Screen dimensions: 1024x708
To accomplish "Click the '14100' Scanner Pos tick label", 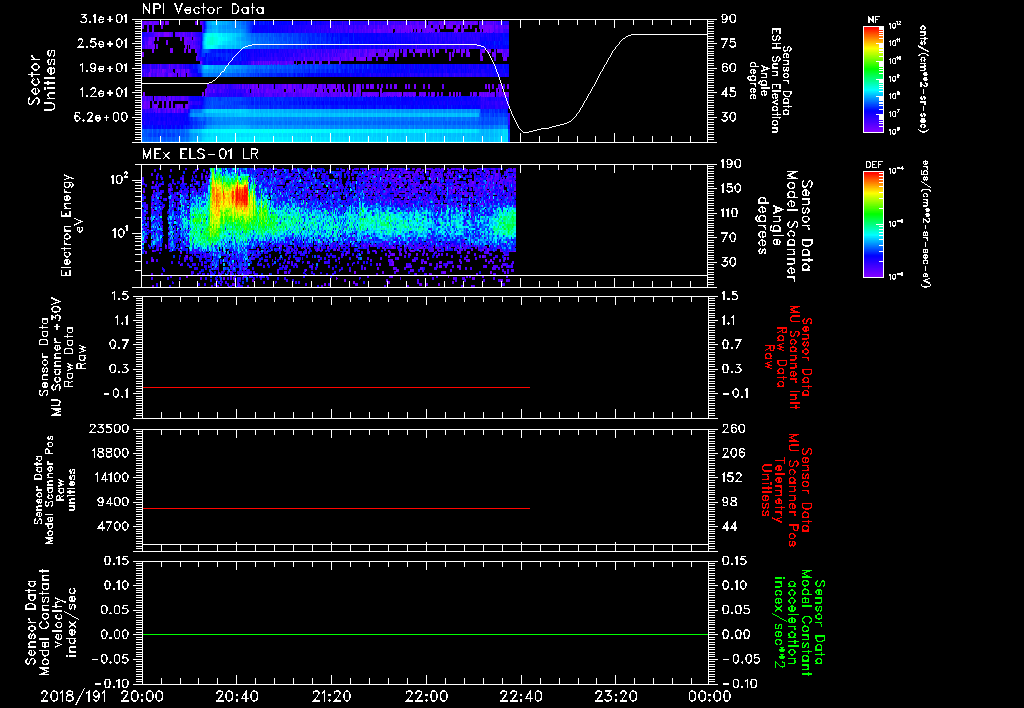I will click(108, 477).
